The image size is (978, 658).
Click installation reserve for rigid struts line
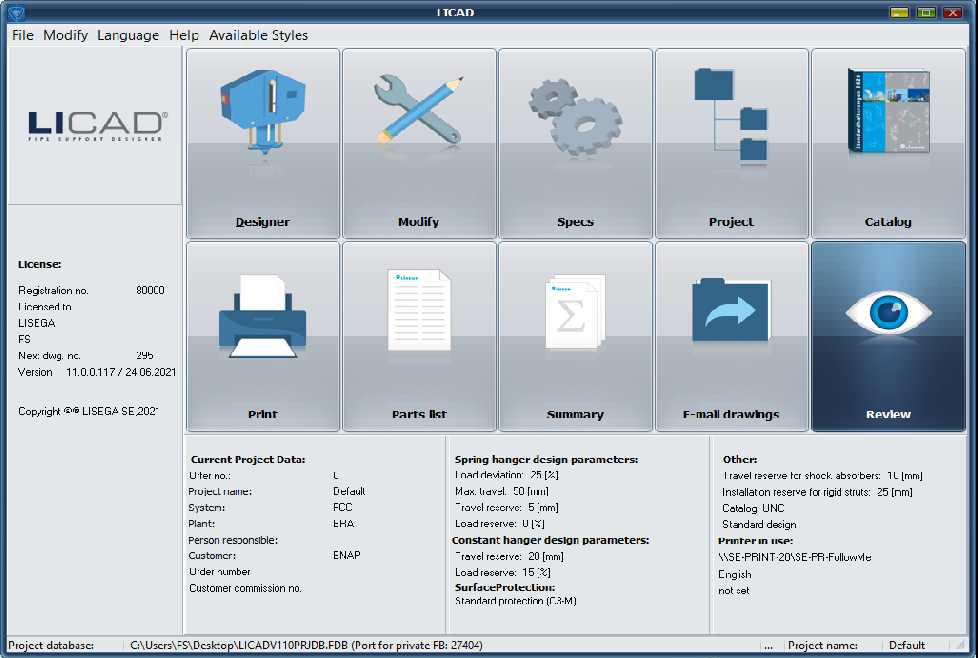[817, 492]
